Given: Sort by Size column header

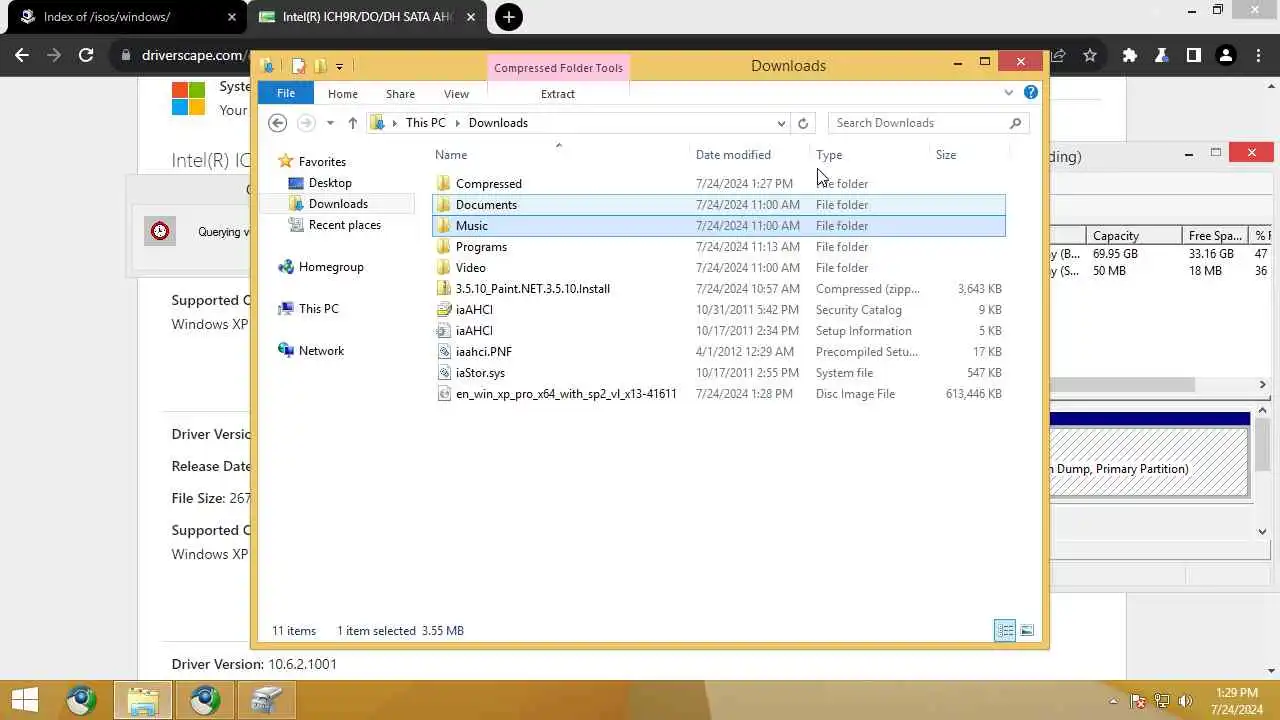Looking at the screenshot, I should [x=946, y=155].
